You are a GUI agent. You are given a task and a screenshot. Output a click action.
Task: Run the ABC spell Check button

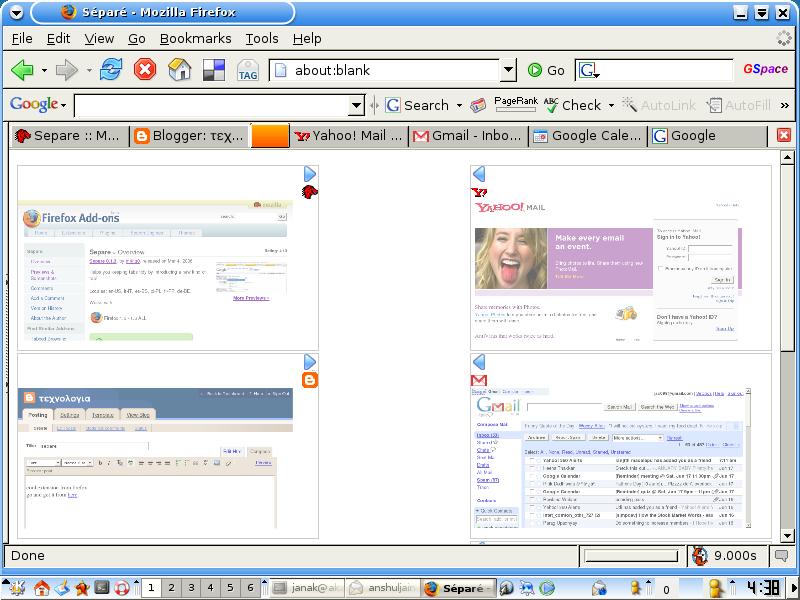(x=572, y=105)
